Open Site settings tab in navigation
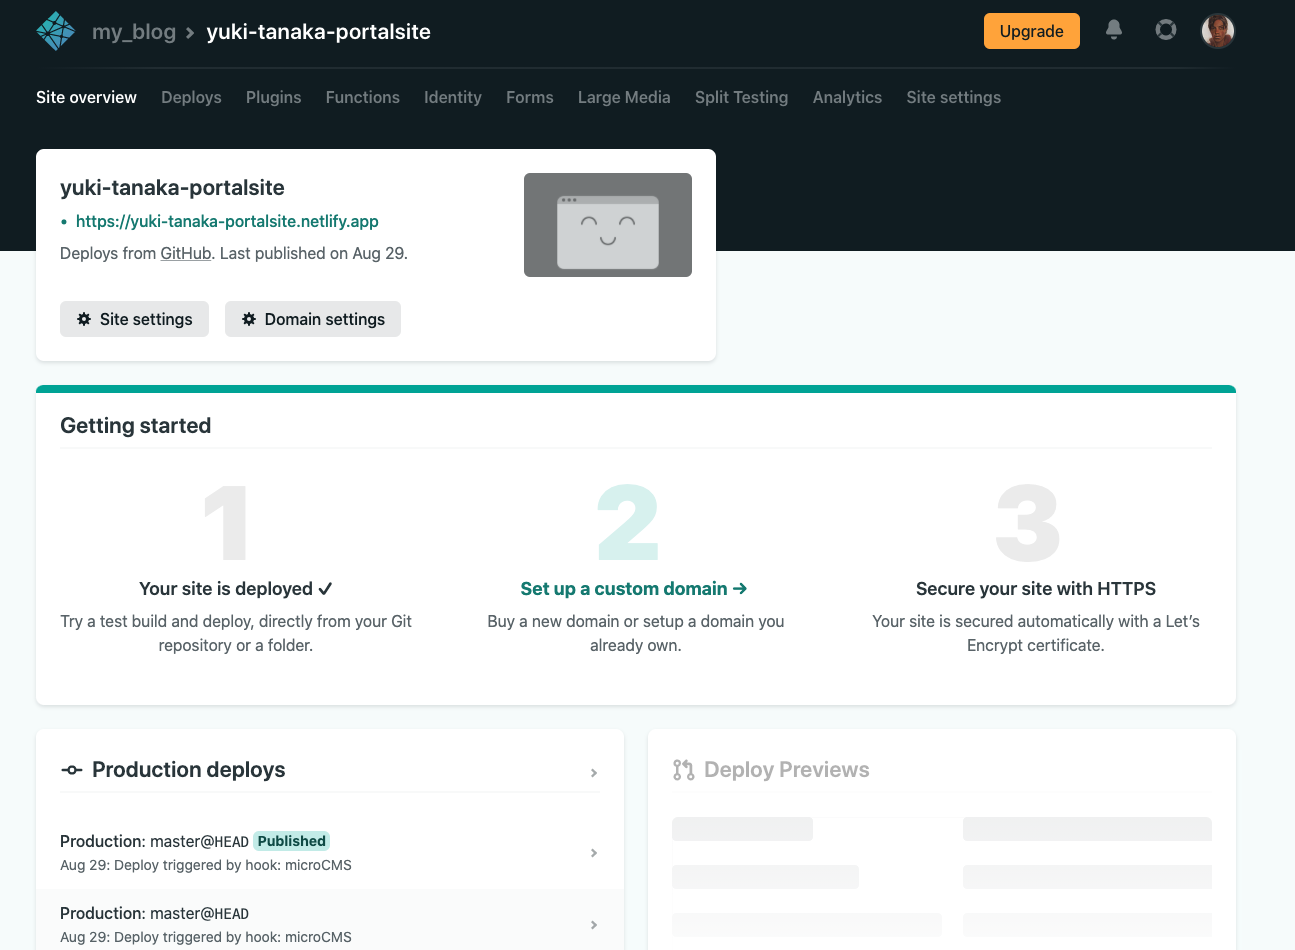 point(953,97)
